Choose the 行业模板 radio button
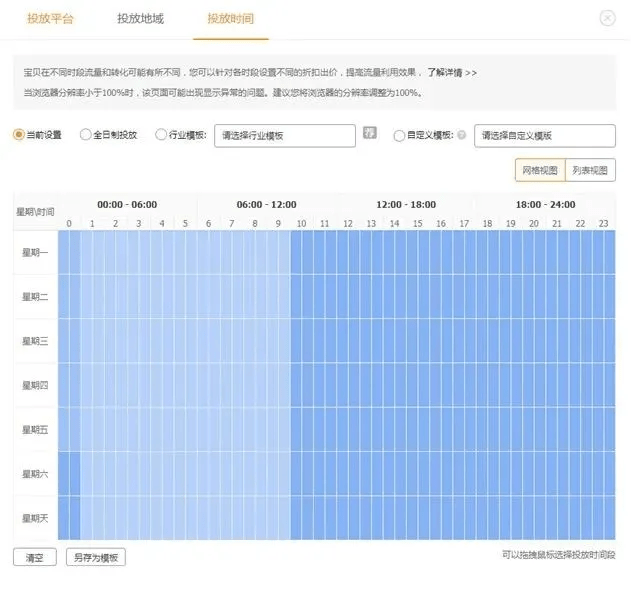 161,134
